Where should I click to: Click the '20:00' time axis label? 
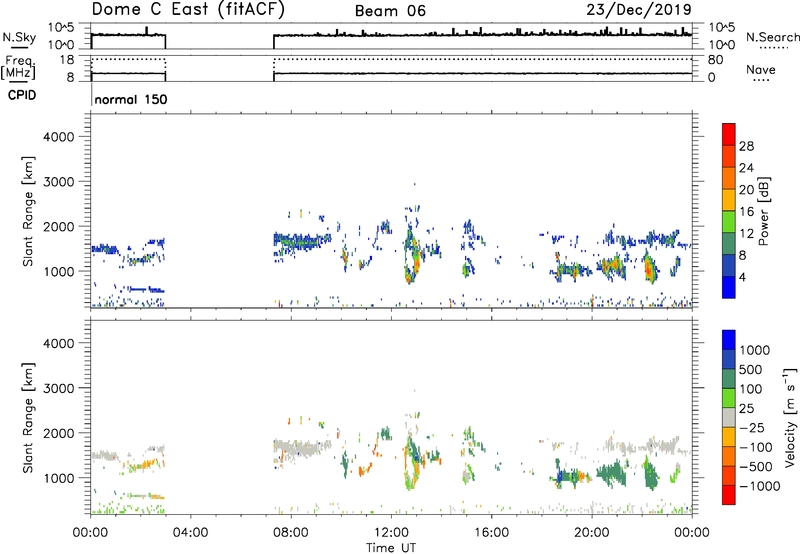coord(591,533)
